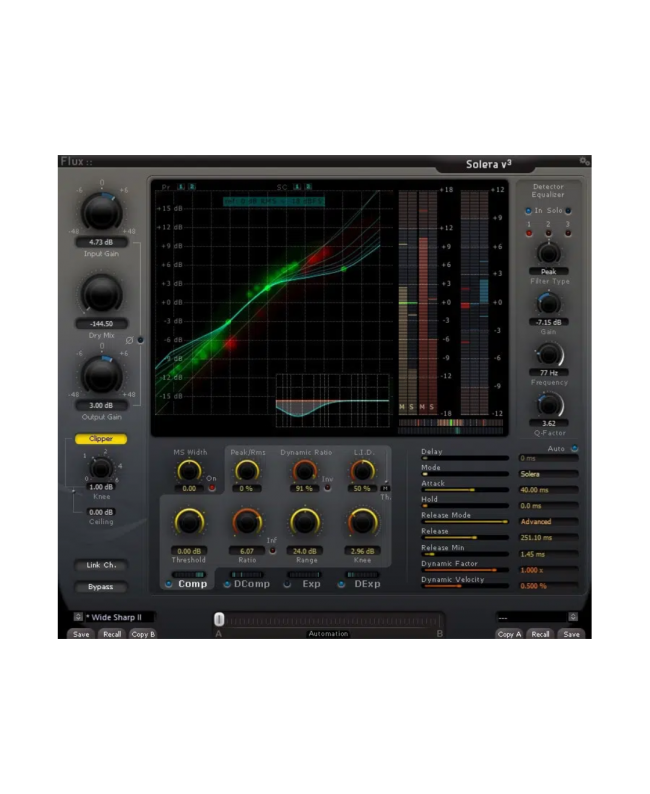Select equalizer band 1 LED
Screen dimensions: 650x794
(x=529, y=233)
